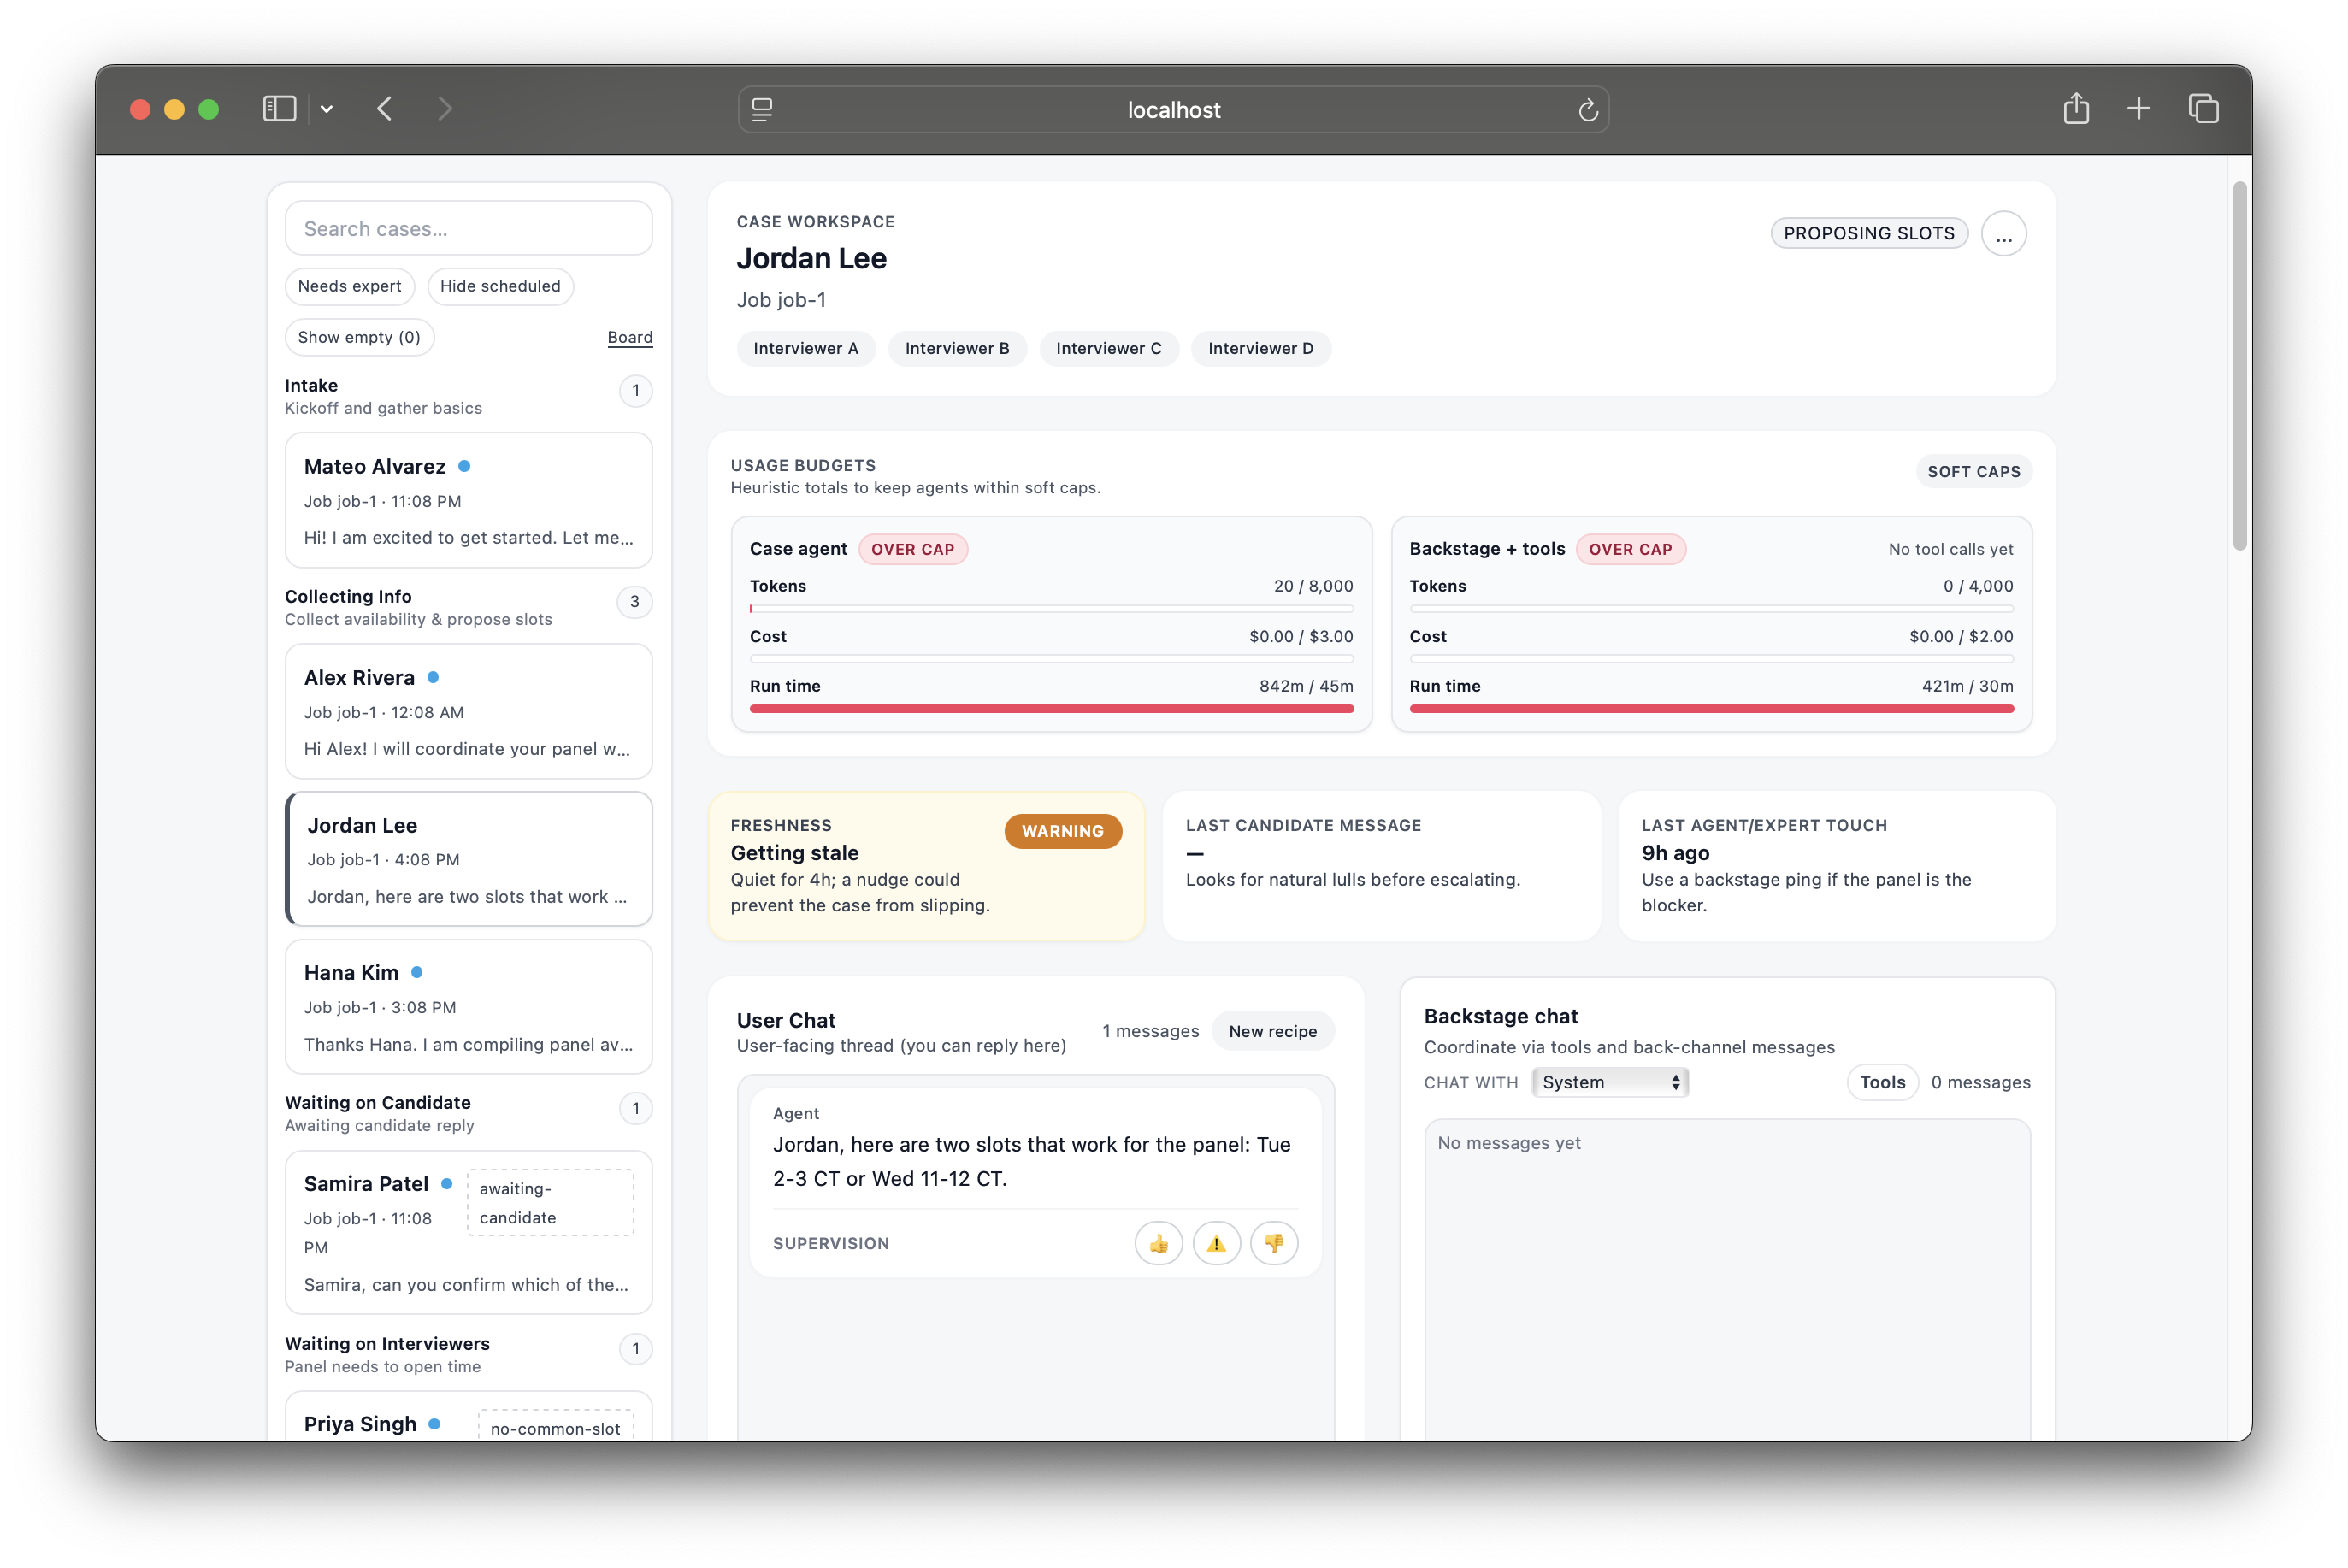This screenshot has width=2348, height=1568.
Task: Open a new browser tab
Action: tap(2138, 109)
